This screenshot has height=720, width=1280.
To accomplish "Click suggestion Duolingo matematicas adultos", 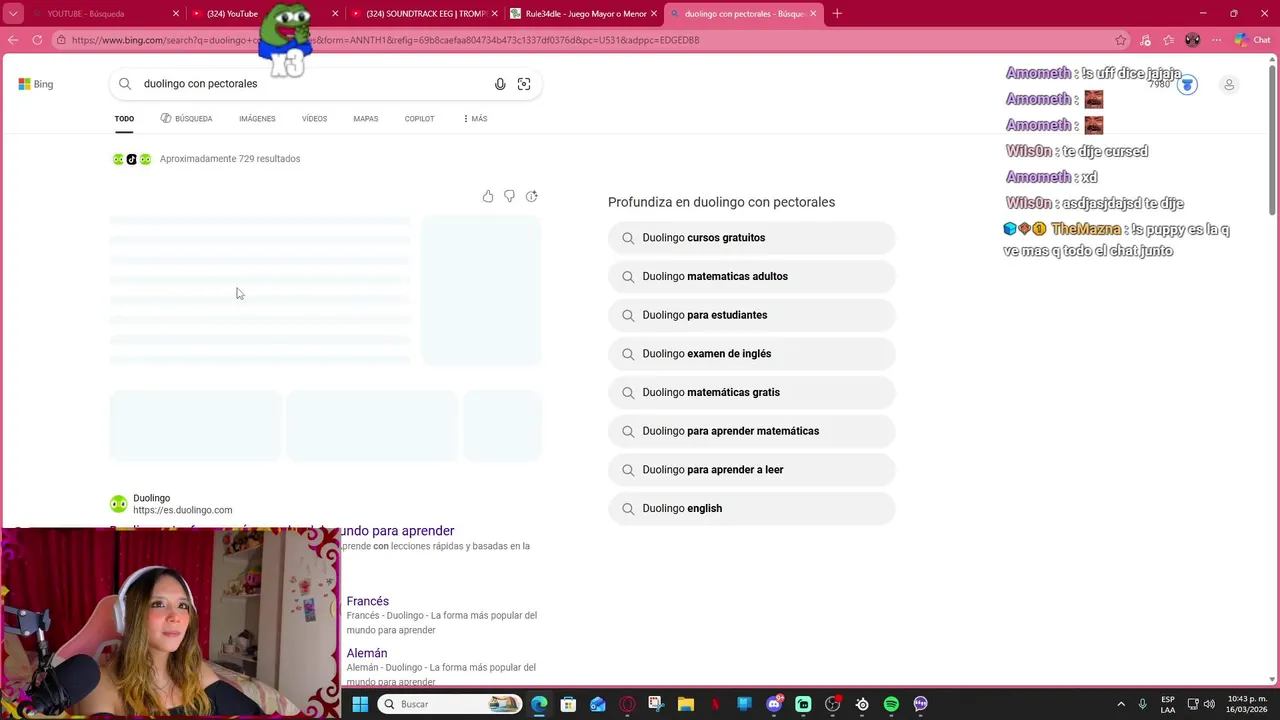I will [751, 277].
